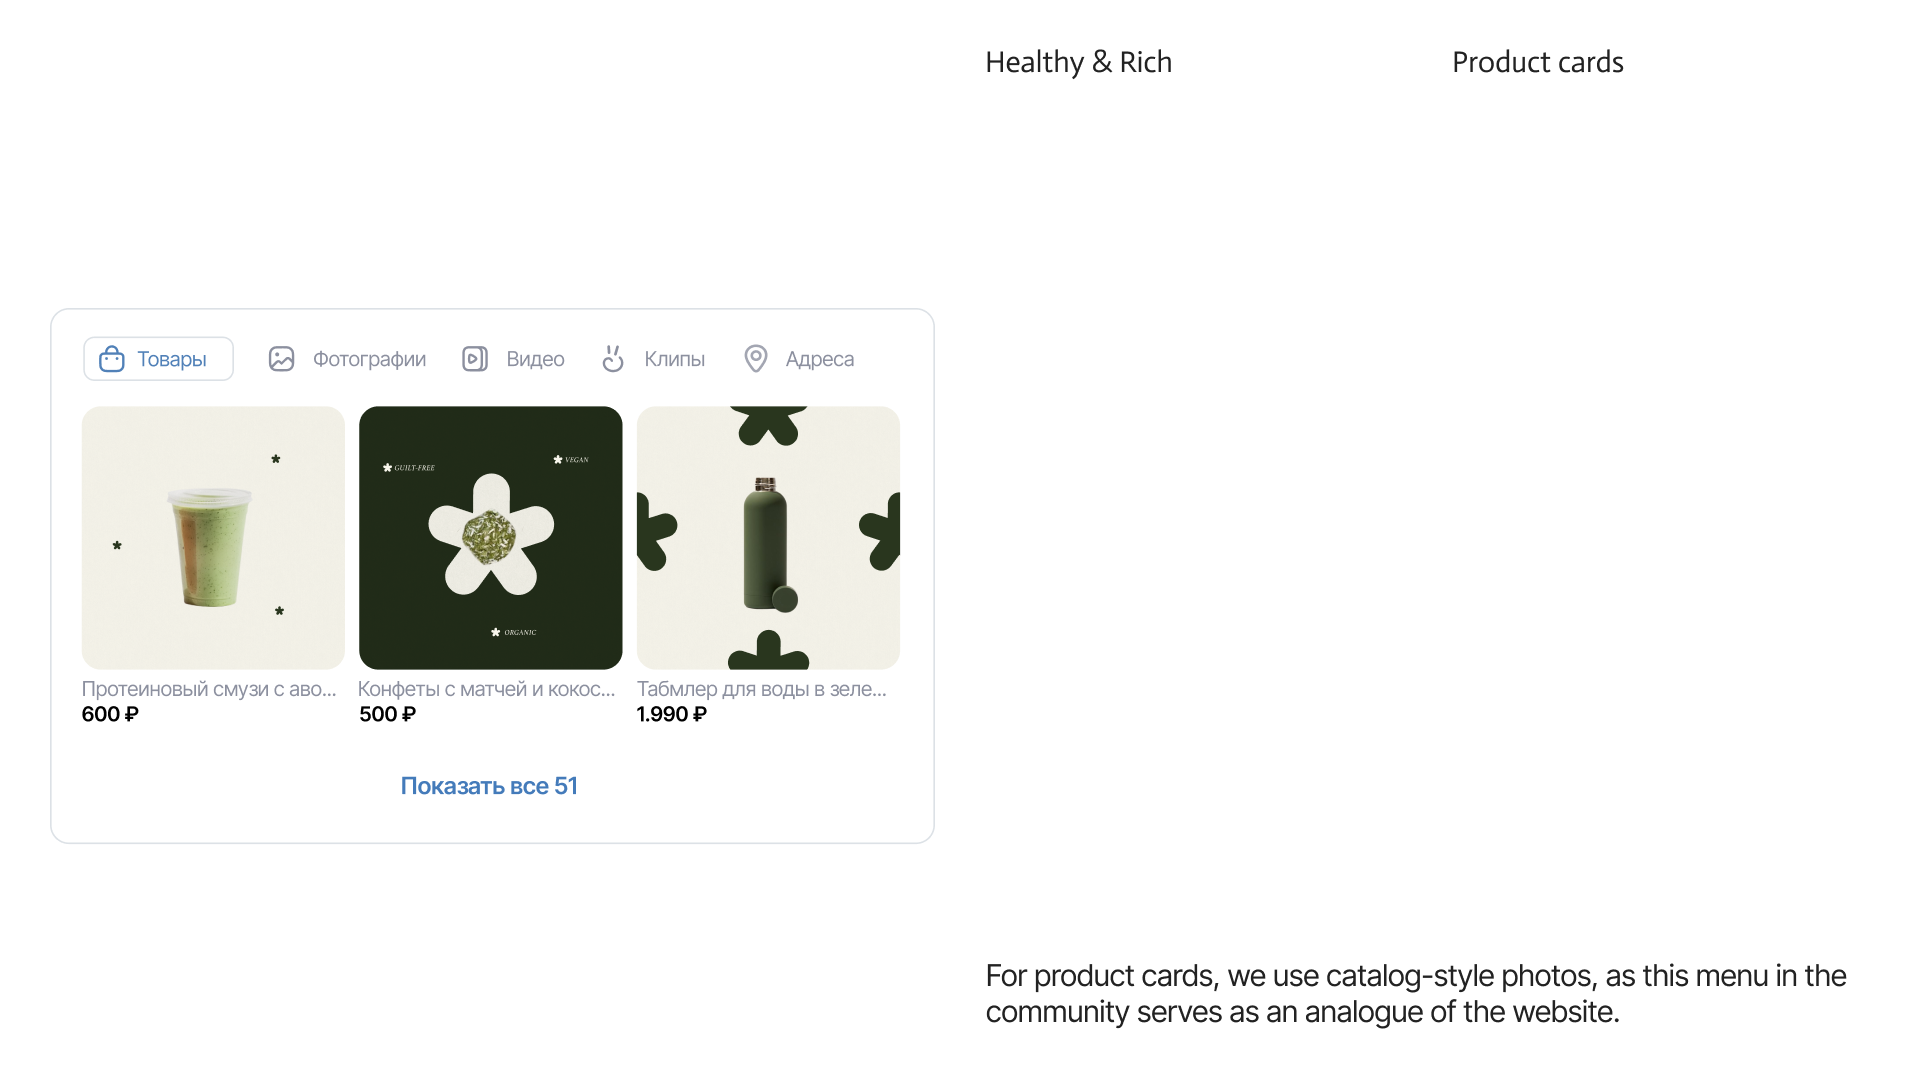Click the video play icon
Screen dimensions: 1920x1080
475,359
